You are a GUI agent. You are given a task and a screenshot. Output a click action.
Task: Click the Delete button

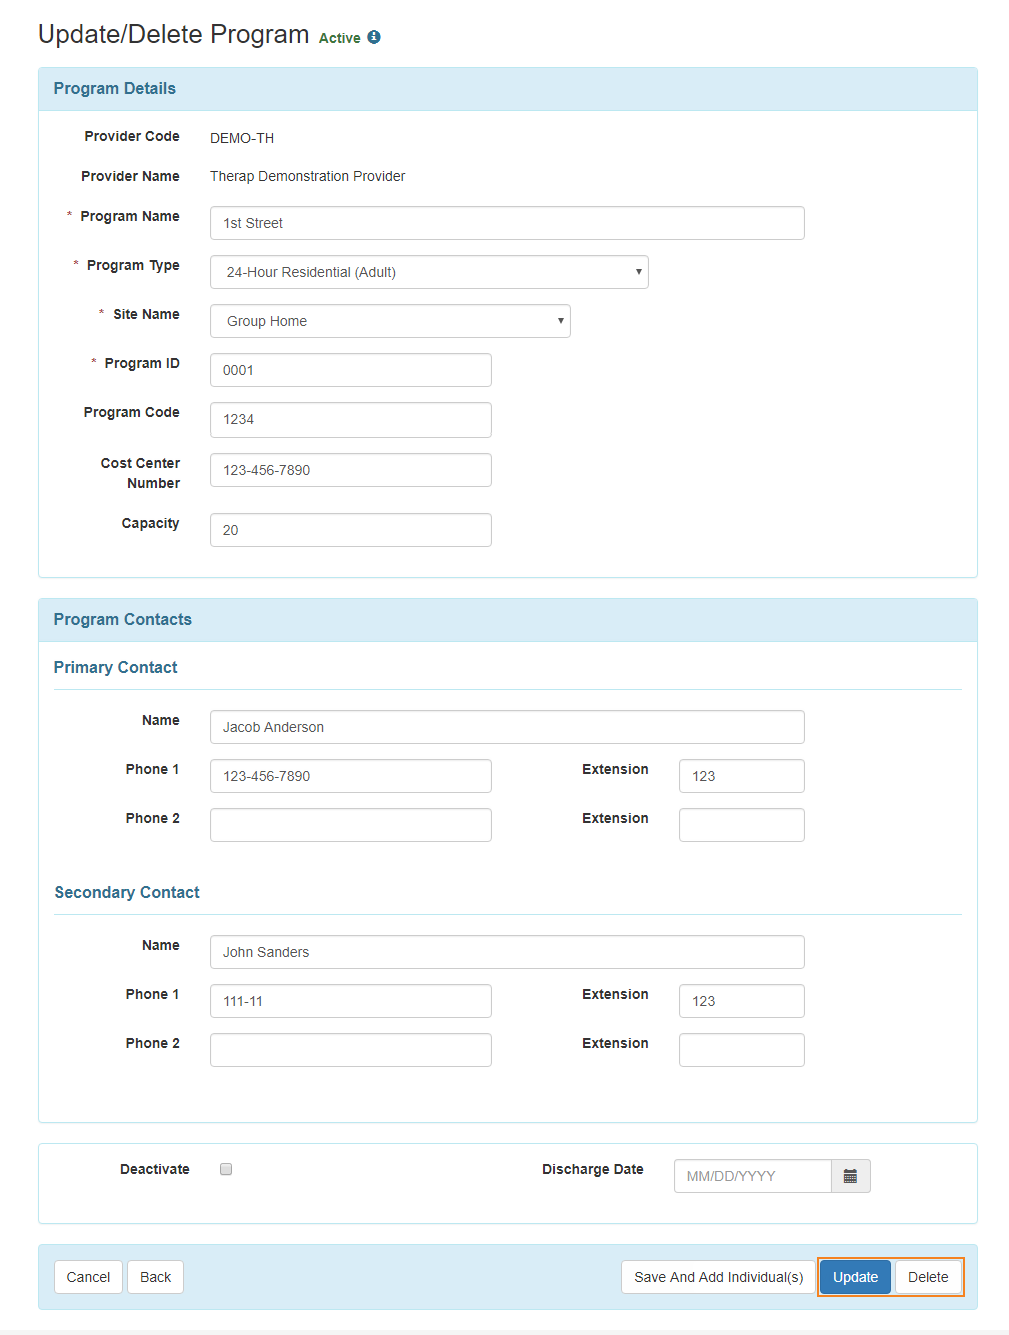coord(928,1277)
